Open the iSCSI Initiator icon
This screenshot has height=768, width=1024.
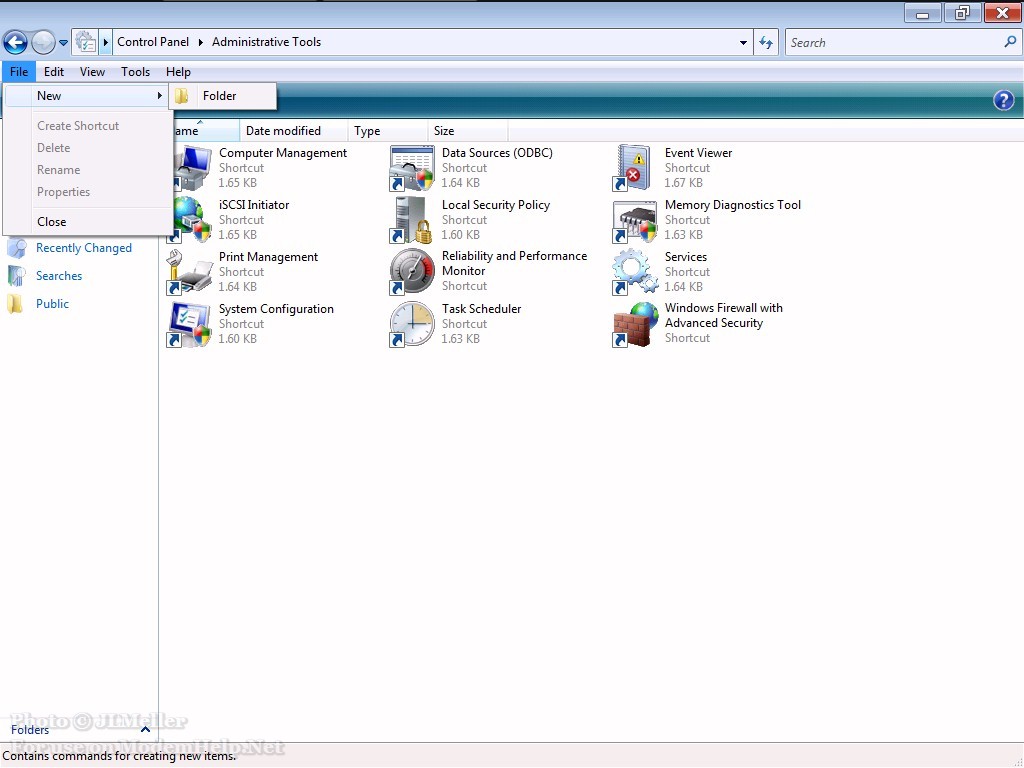coord(192,220)
